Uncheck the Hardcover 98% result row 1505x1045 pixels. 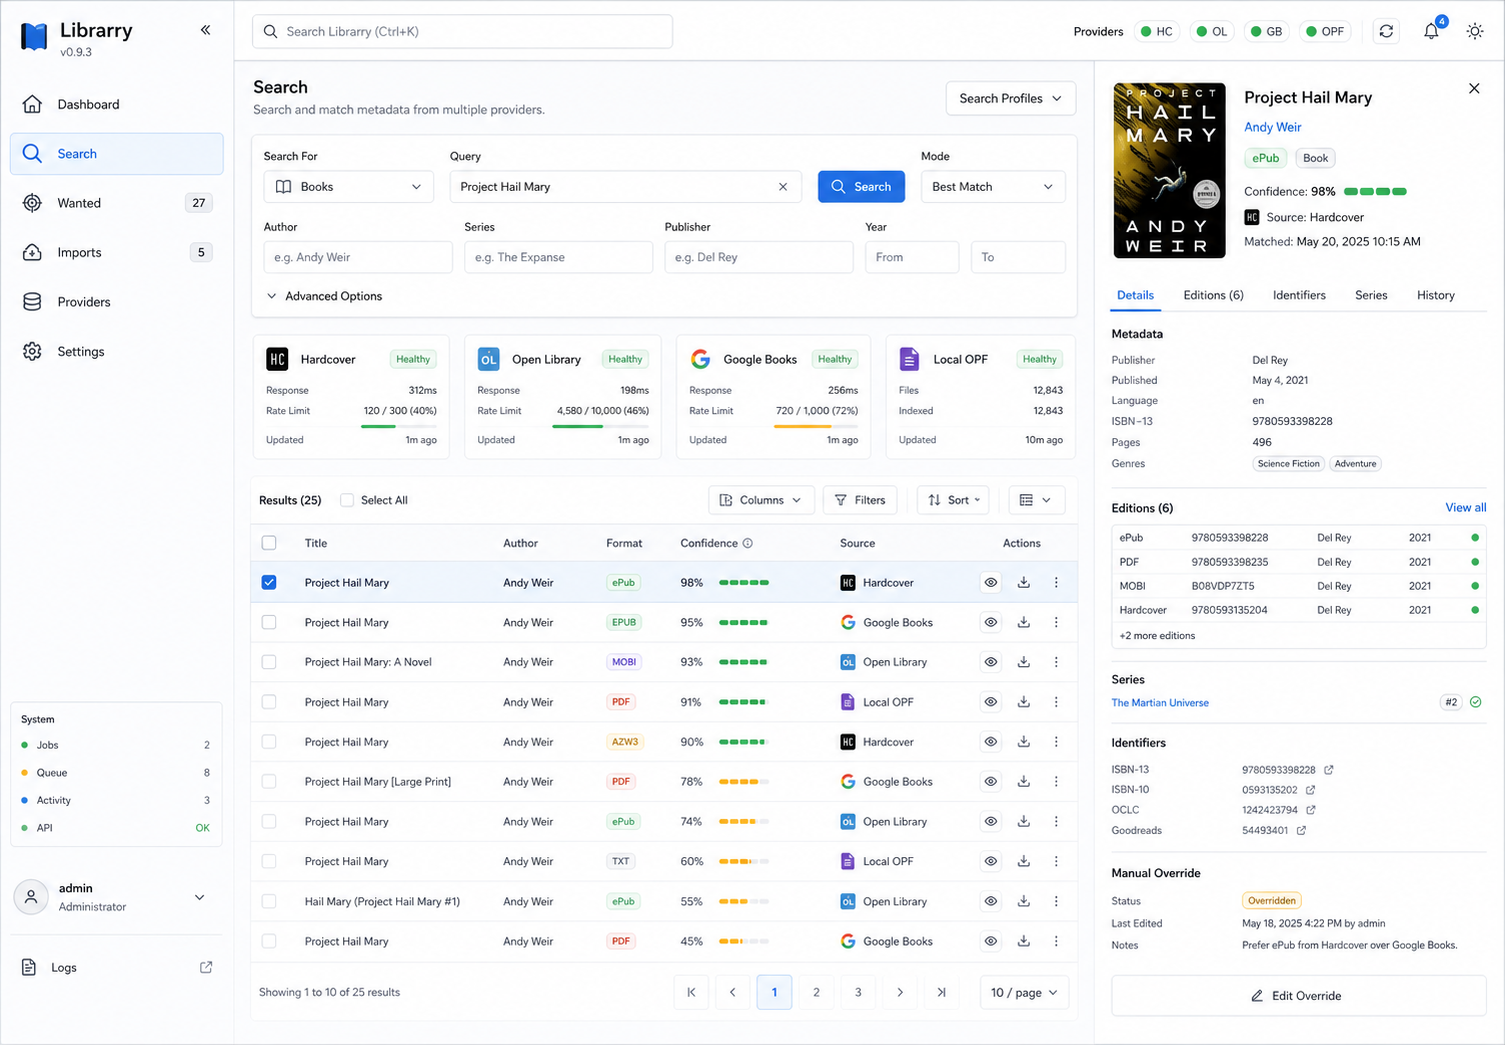point(269,582)
